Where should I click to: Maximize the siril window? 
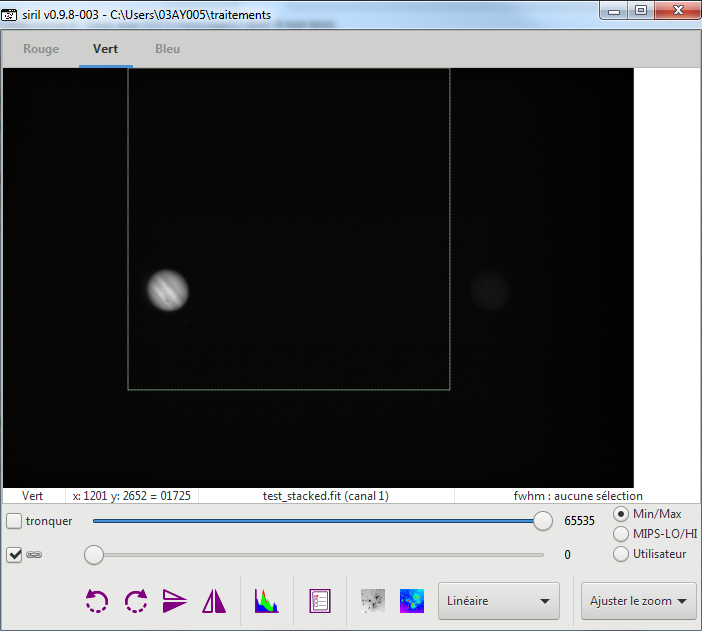tap(641, 11)
